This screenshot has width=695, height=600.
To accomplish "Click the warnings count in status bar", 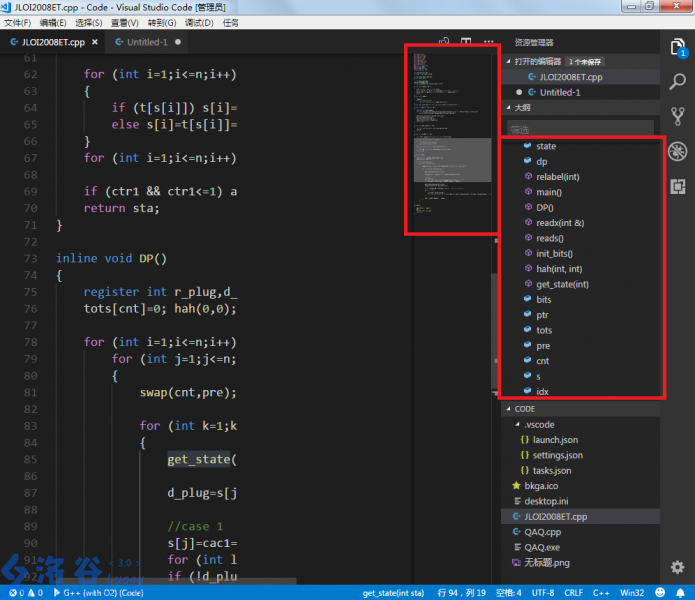I will tap(35, 593).
